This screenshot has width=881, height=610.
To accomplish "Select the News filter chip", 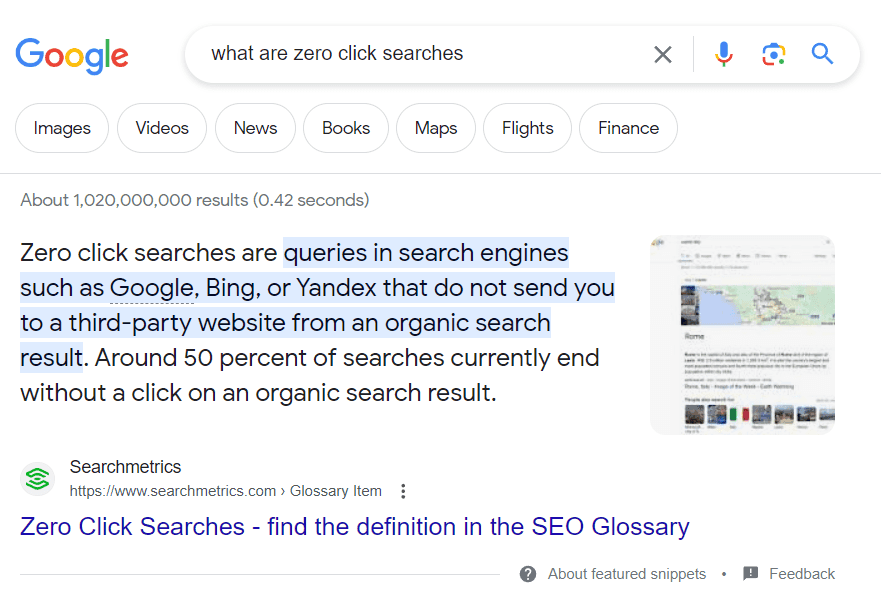I will pos(255,128).
